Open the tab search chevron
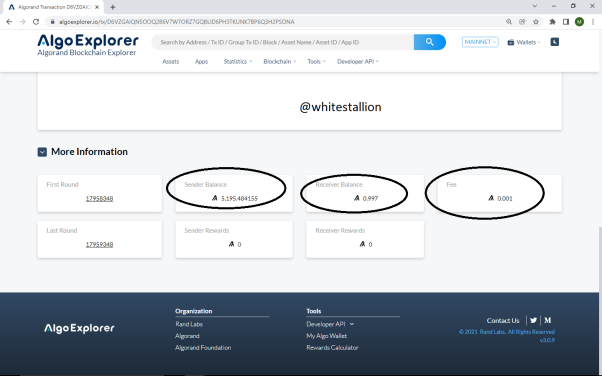 pyautogui.click(x=534, y=6)
